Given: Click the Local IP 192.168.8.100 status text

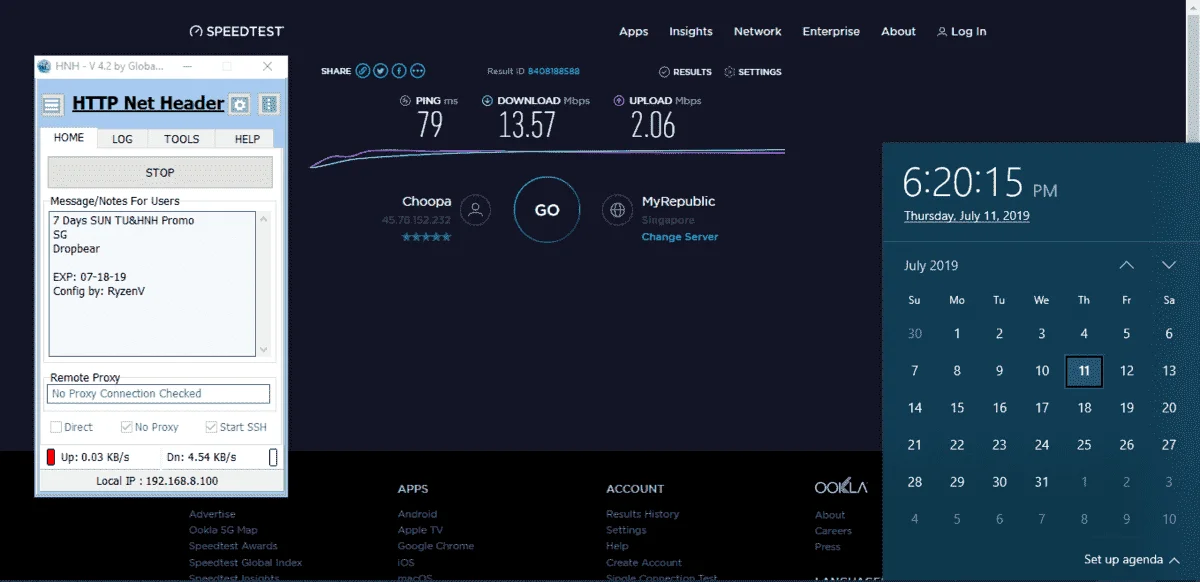Looking at the screenshot, I should click(157, 481).
